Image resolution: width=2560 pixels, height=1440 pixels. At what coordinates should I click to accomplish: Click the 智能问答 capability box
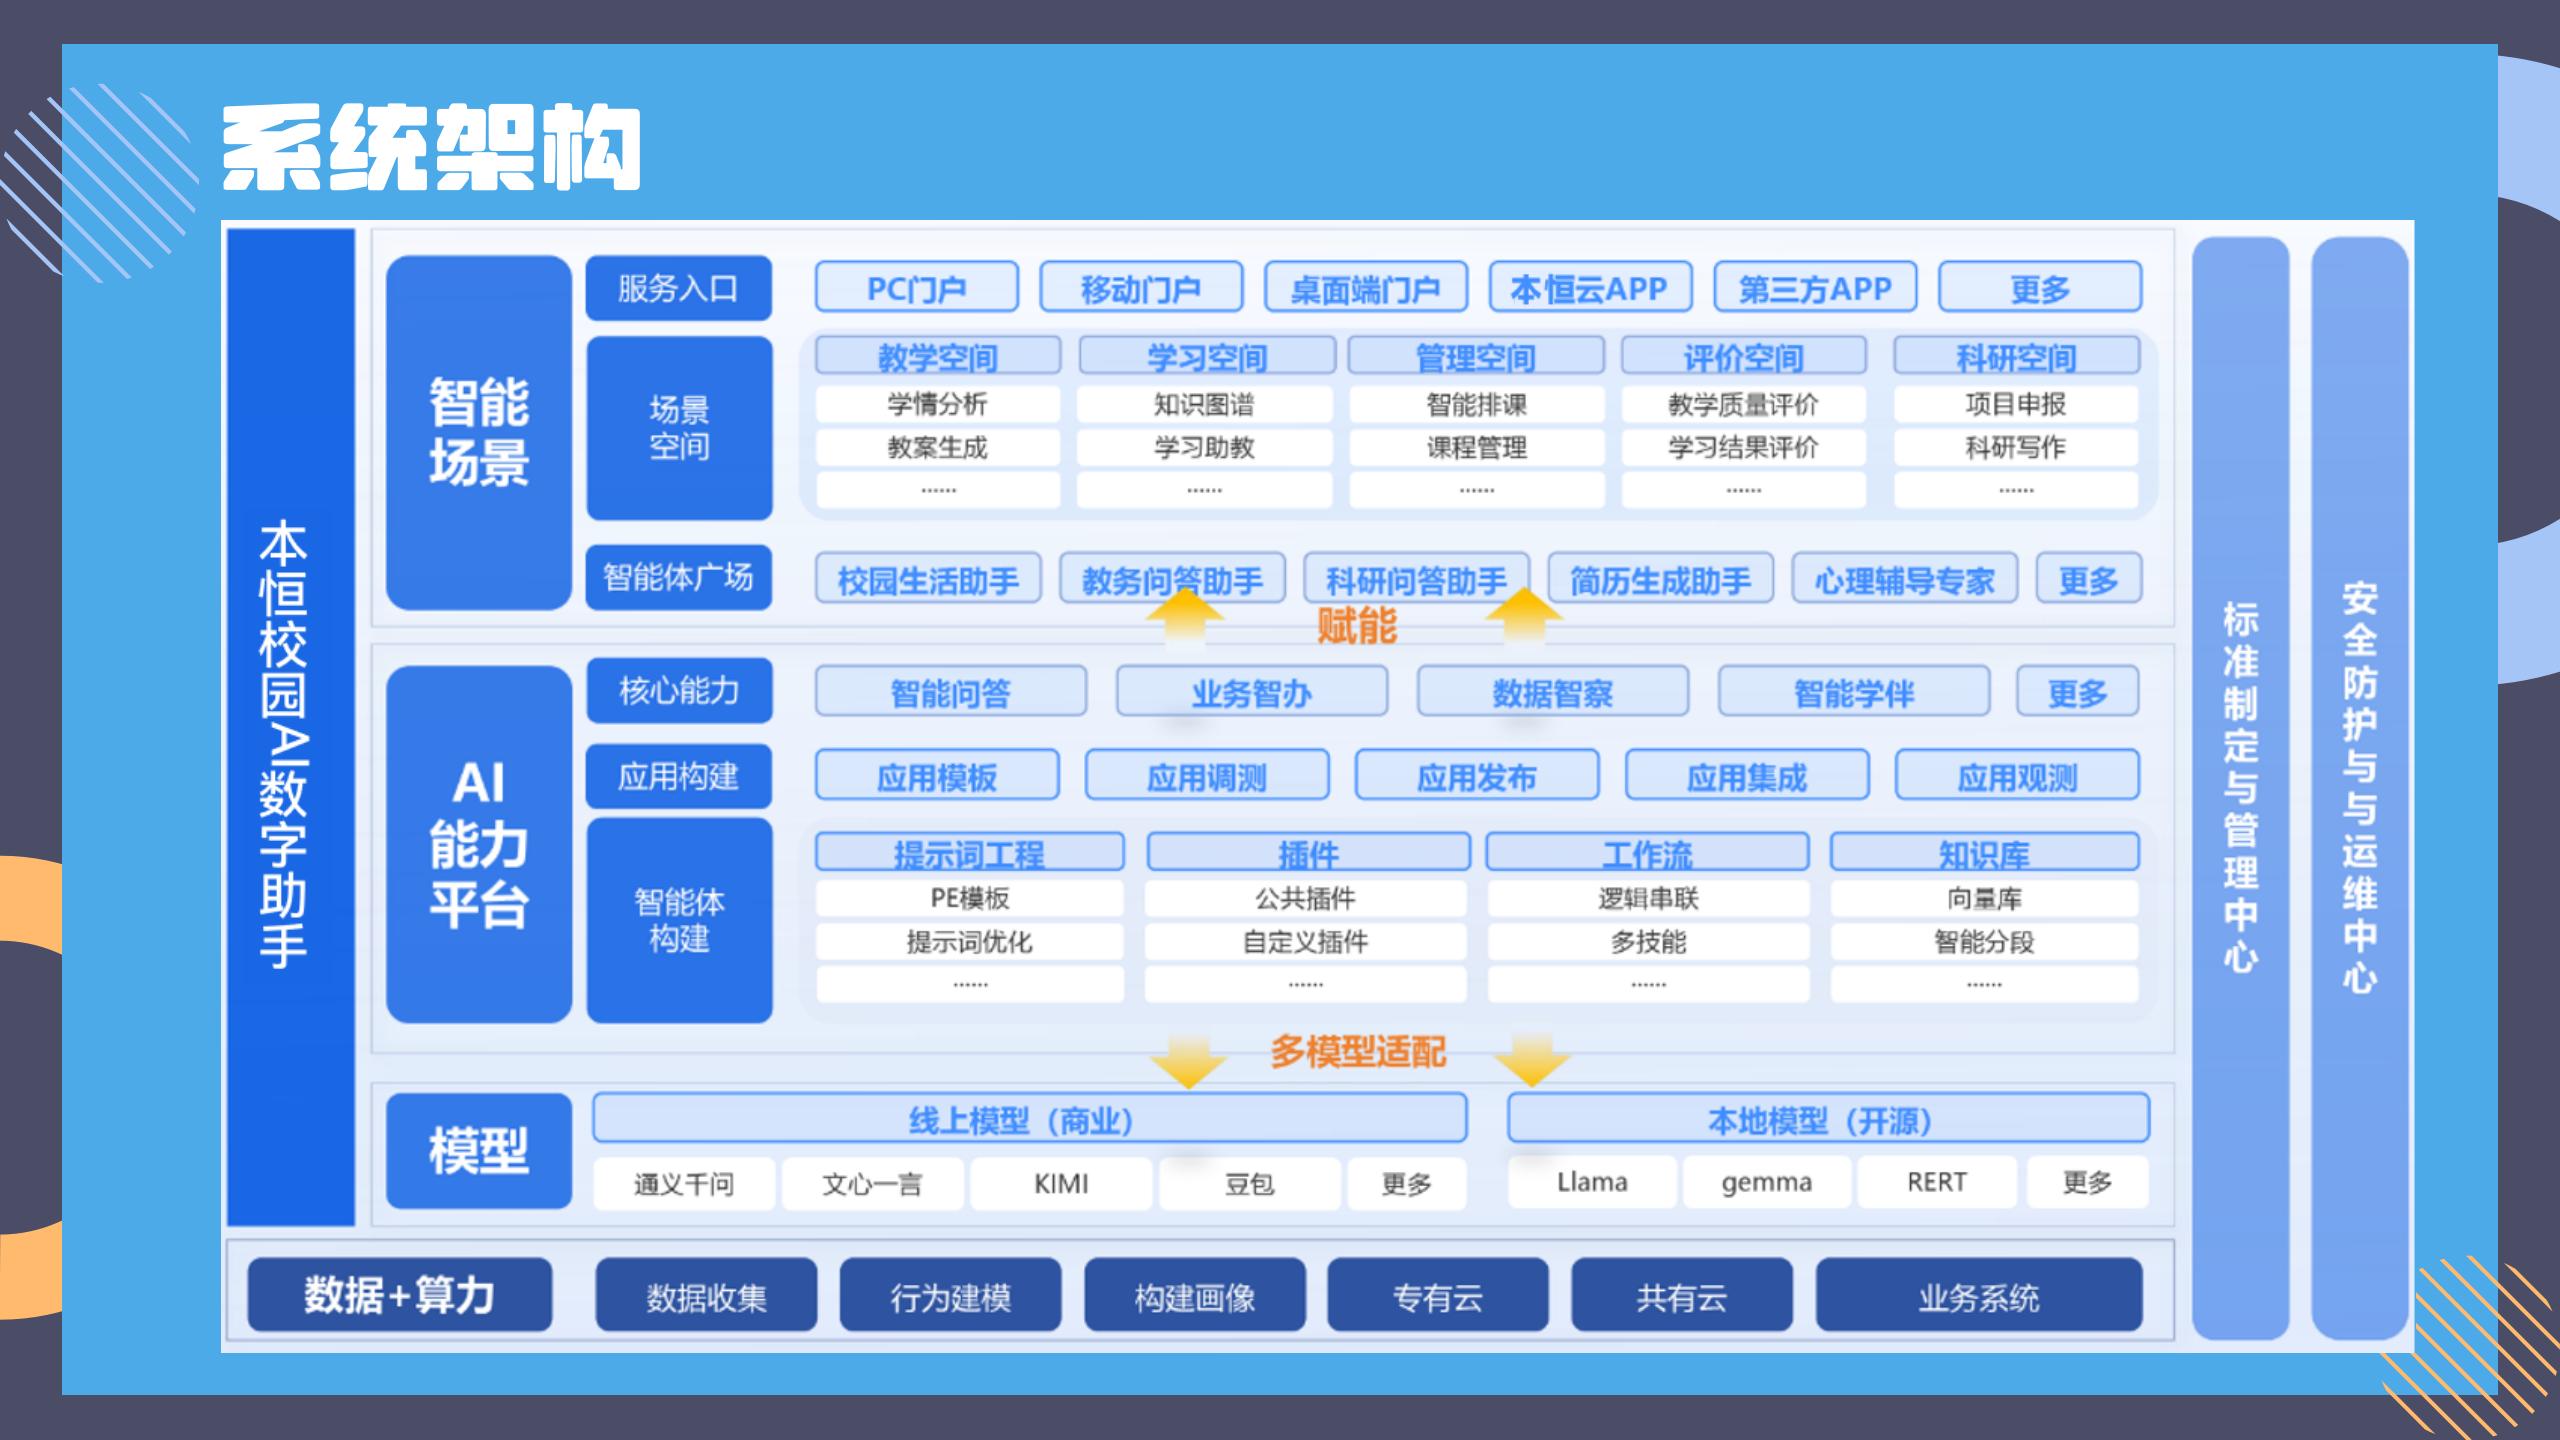coord(950,691)
